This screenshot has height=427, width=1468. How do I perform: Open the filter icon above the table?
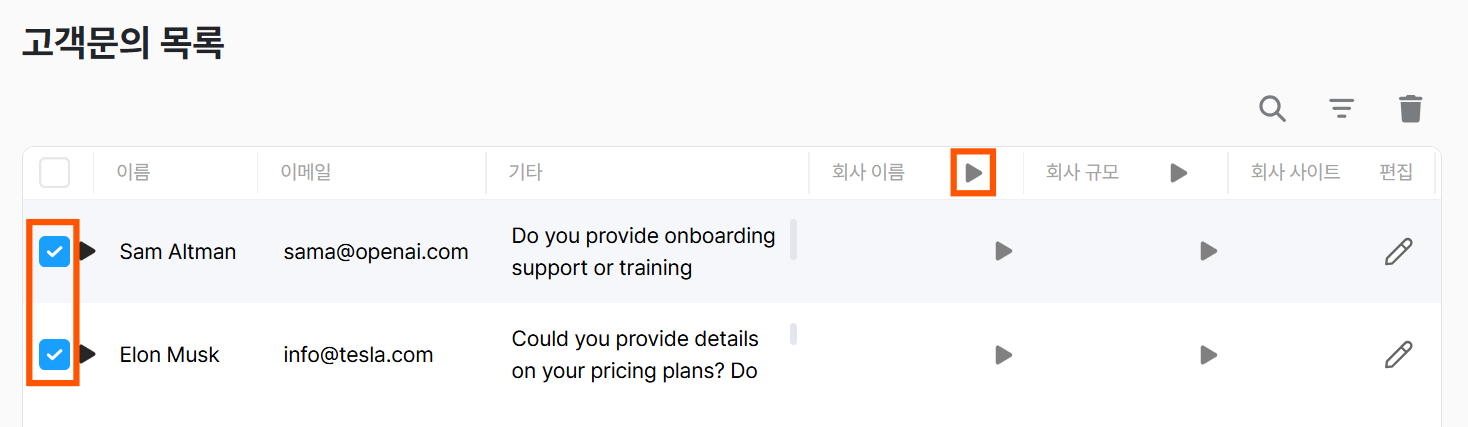click(x=1341, y=108)
